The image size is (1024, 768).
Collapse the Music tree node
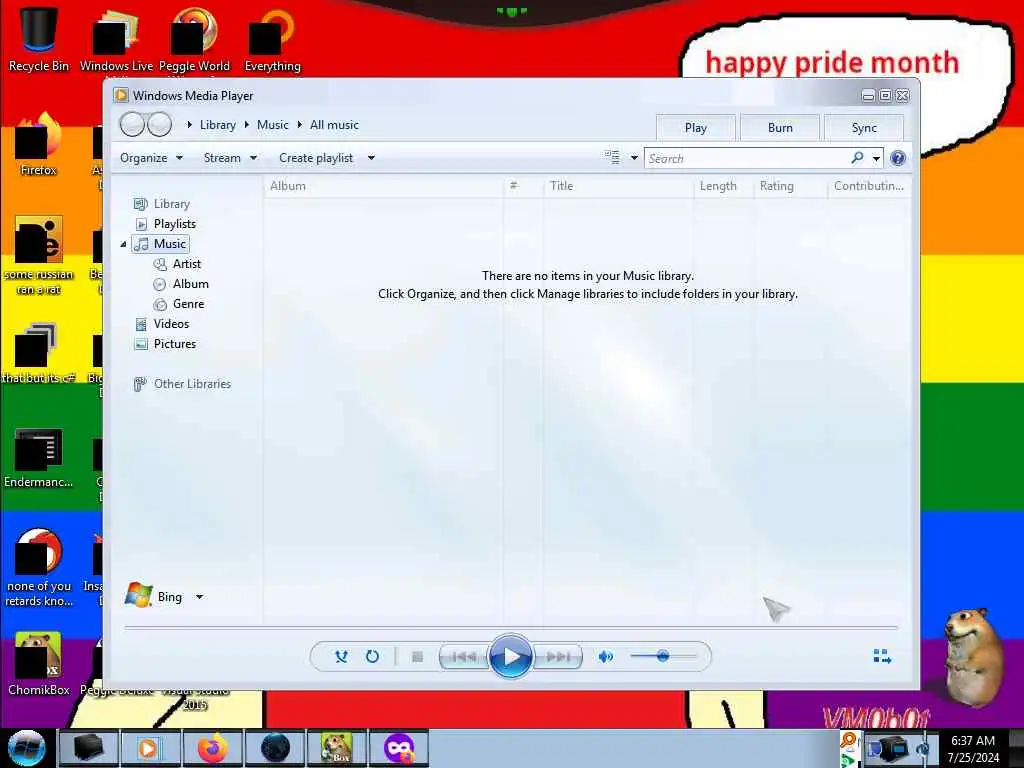point(123,244)
